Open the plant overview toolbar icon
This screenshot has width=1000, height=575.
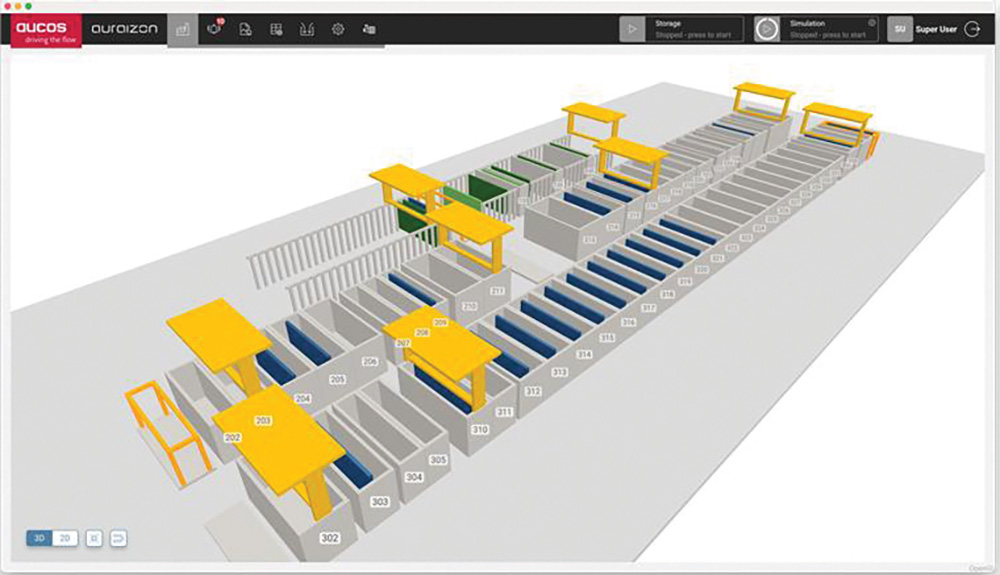click(183, 29)
